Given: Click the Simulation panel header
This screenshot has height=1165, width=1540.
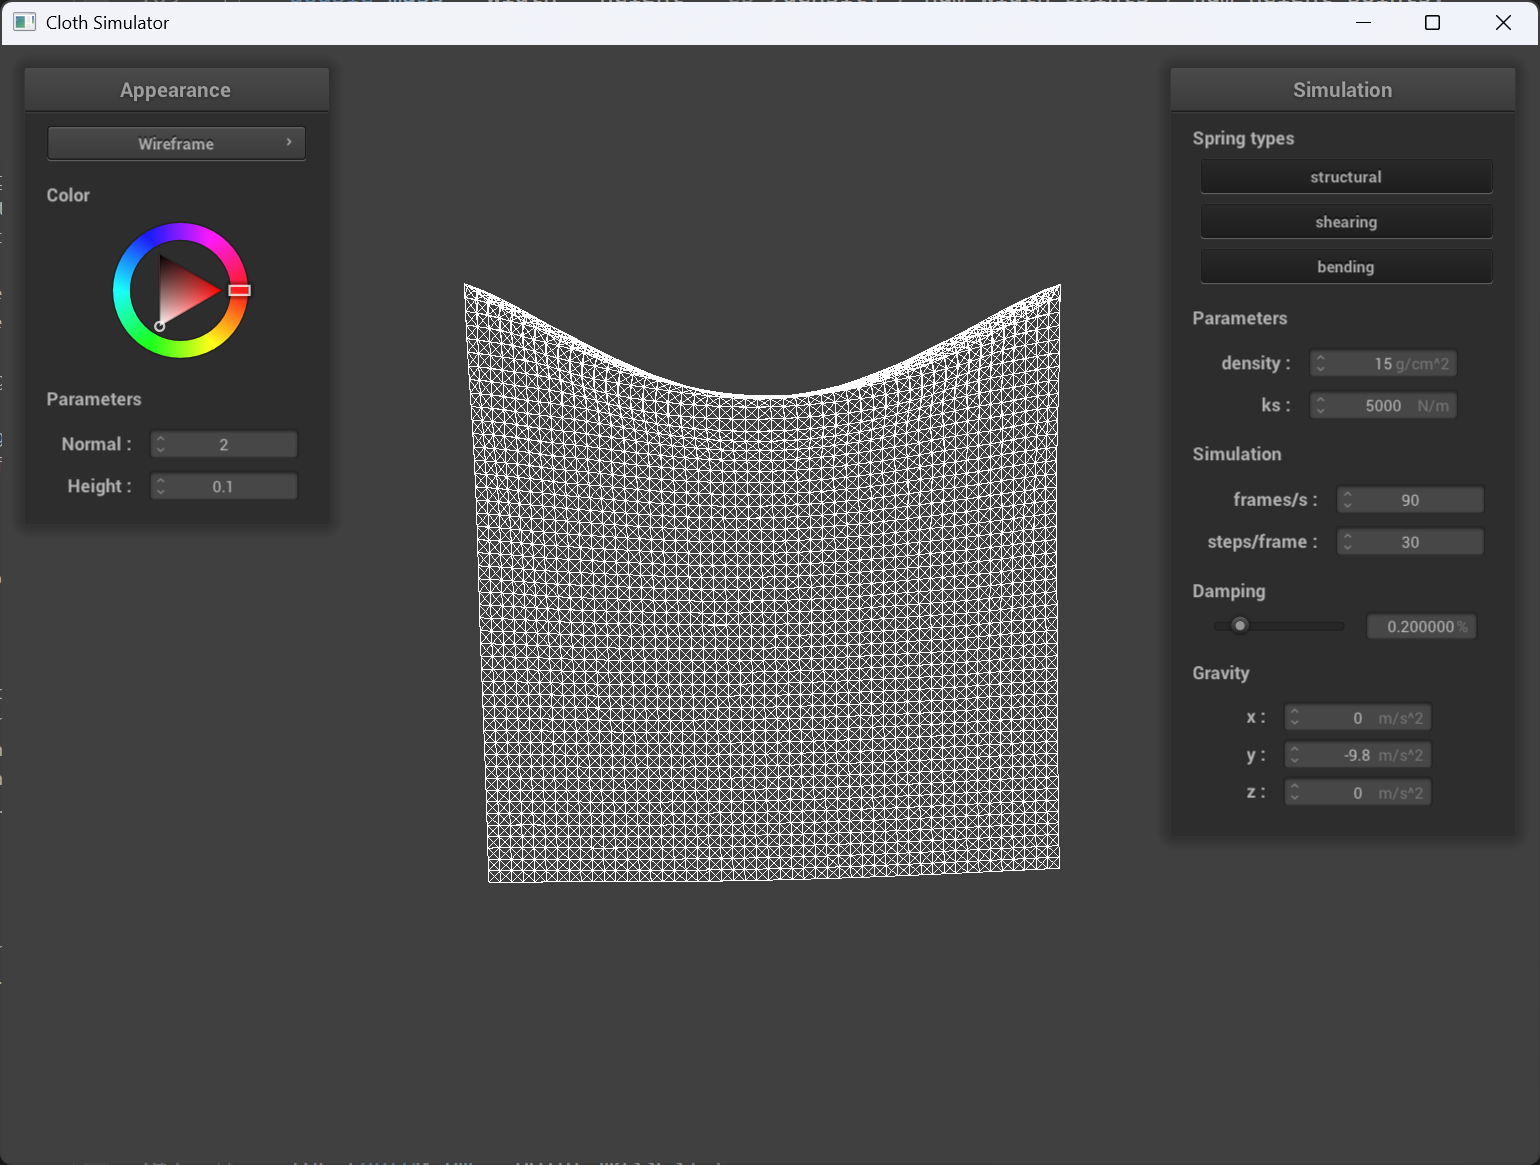Looking at the screenshot, I should [x=1342, y=90].
